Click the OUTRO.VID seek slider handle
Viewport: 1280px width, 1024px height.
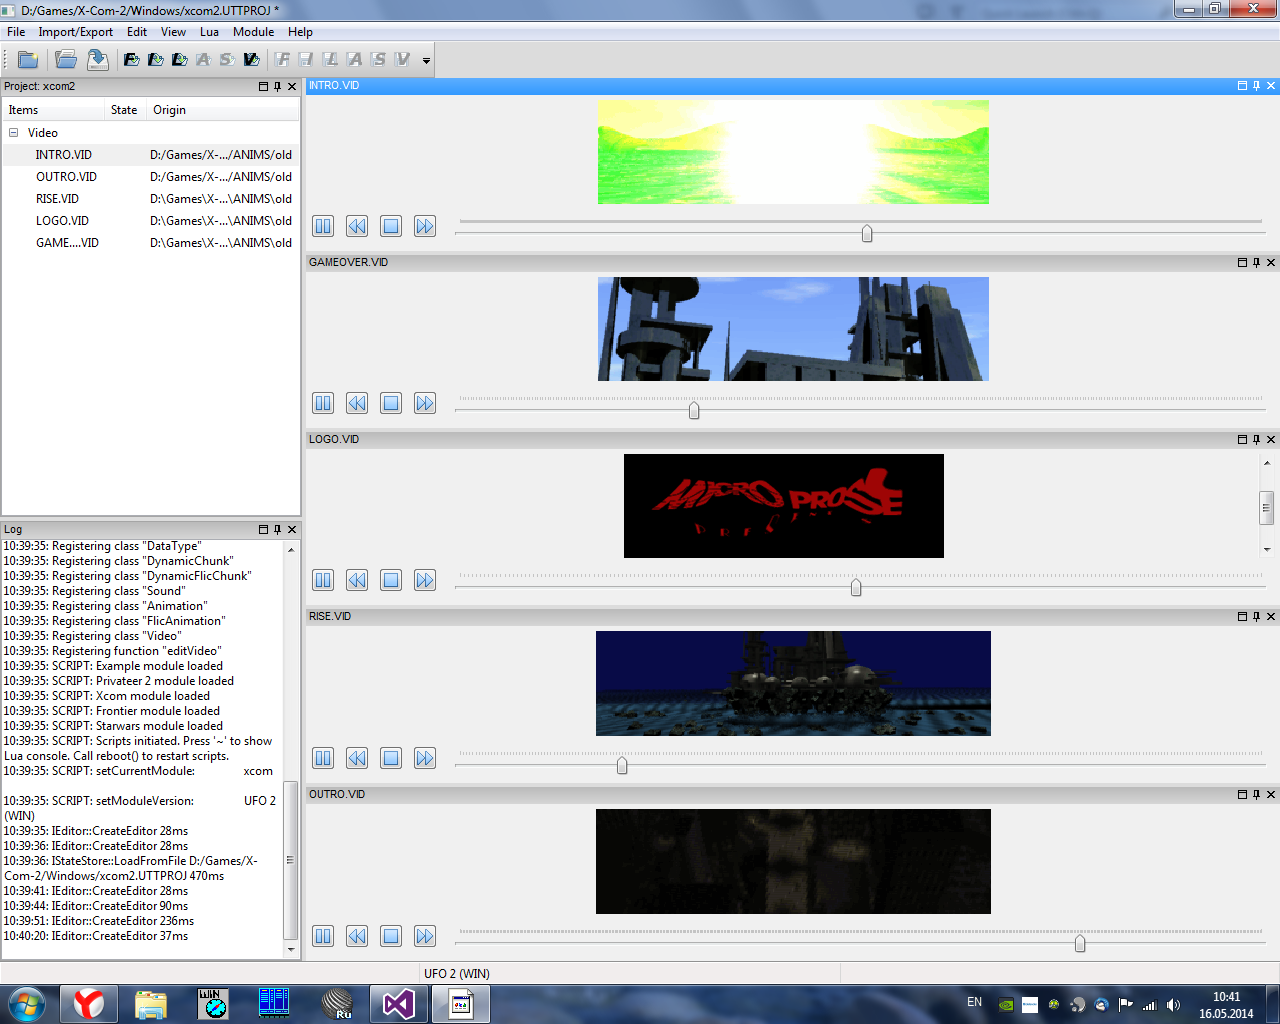point(1080,943)
